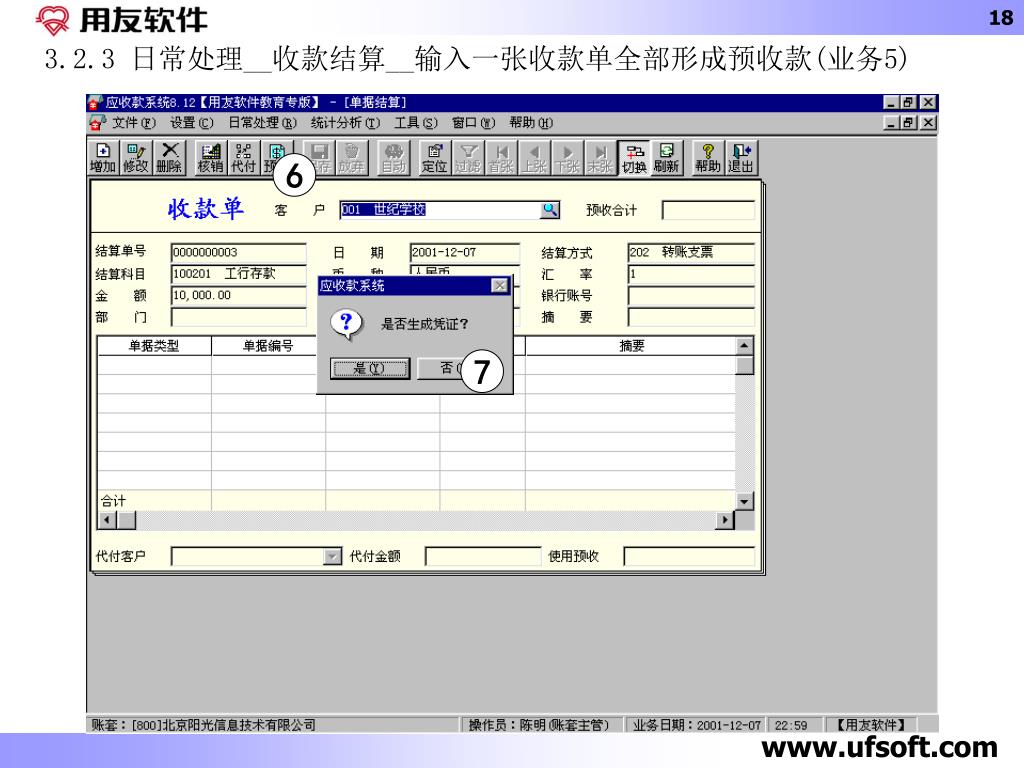The image size is (1024, 768).
Task: Click the 摘要 column header in grid
Action: [631, 346]
